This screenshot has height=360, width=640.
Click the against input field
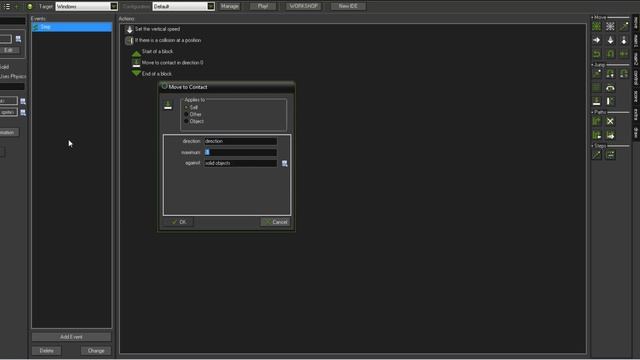pyautogui.click(x=240, y=163)
